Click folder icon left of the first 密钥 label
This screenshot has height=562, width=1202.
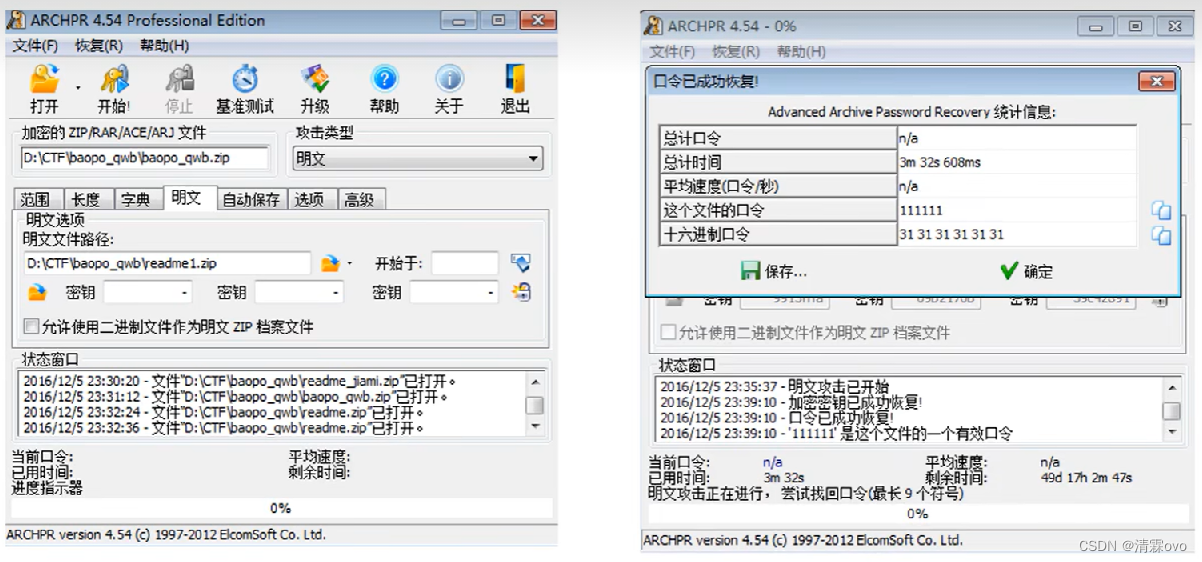coord(37,292)
